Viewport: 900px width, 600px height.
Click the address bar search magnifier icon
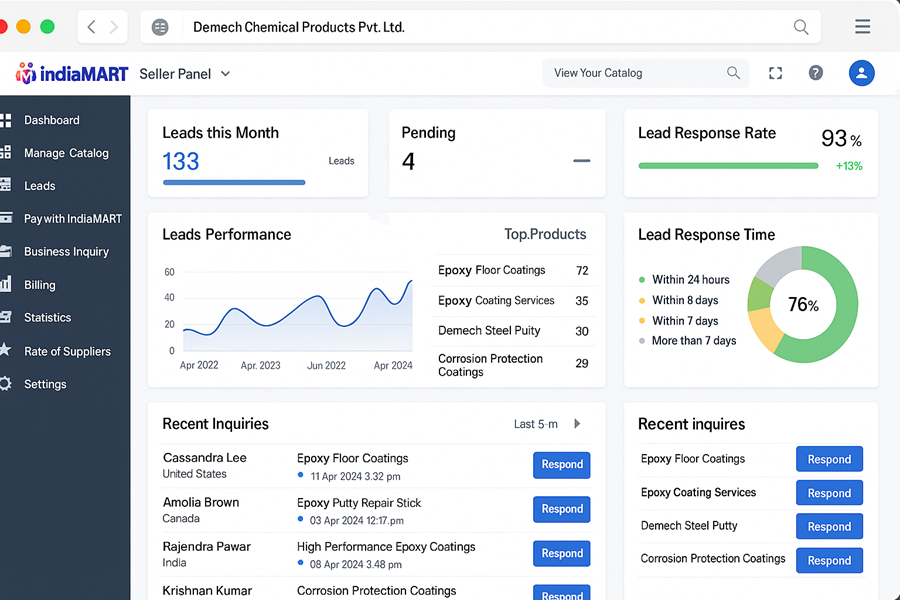[801, 27]
